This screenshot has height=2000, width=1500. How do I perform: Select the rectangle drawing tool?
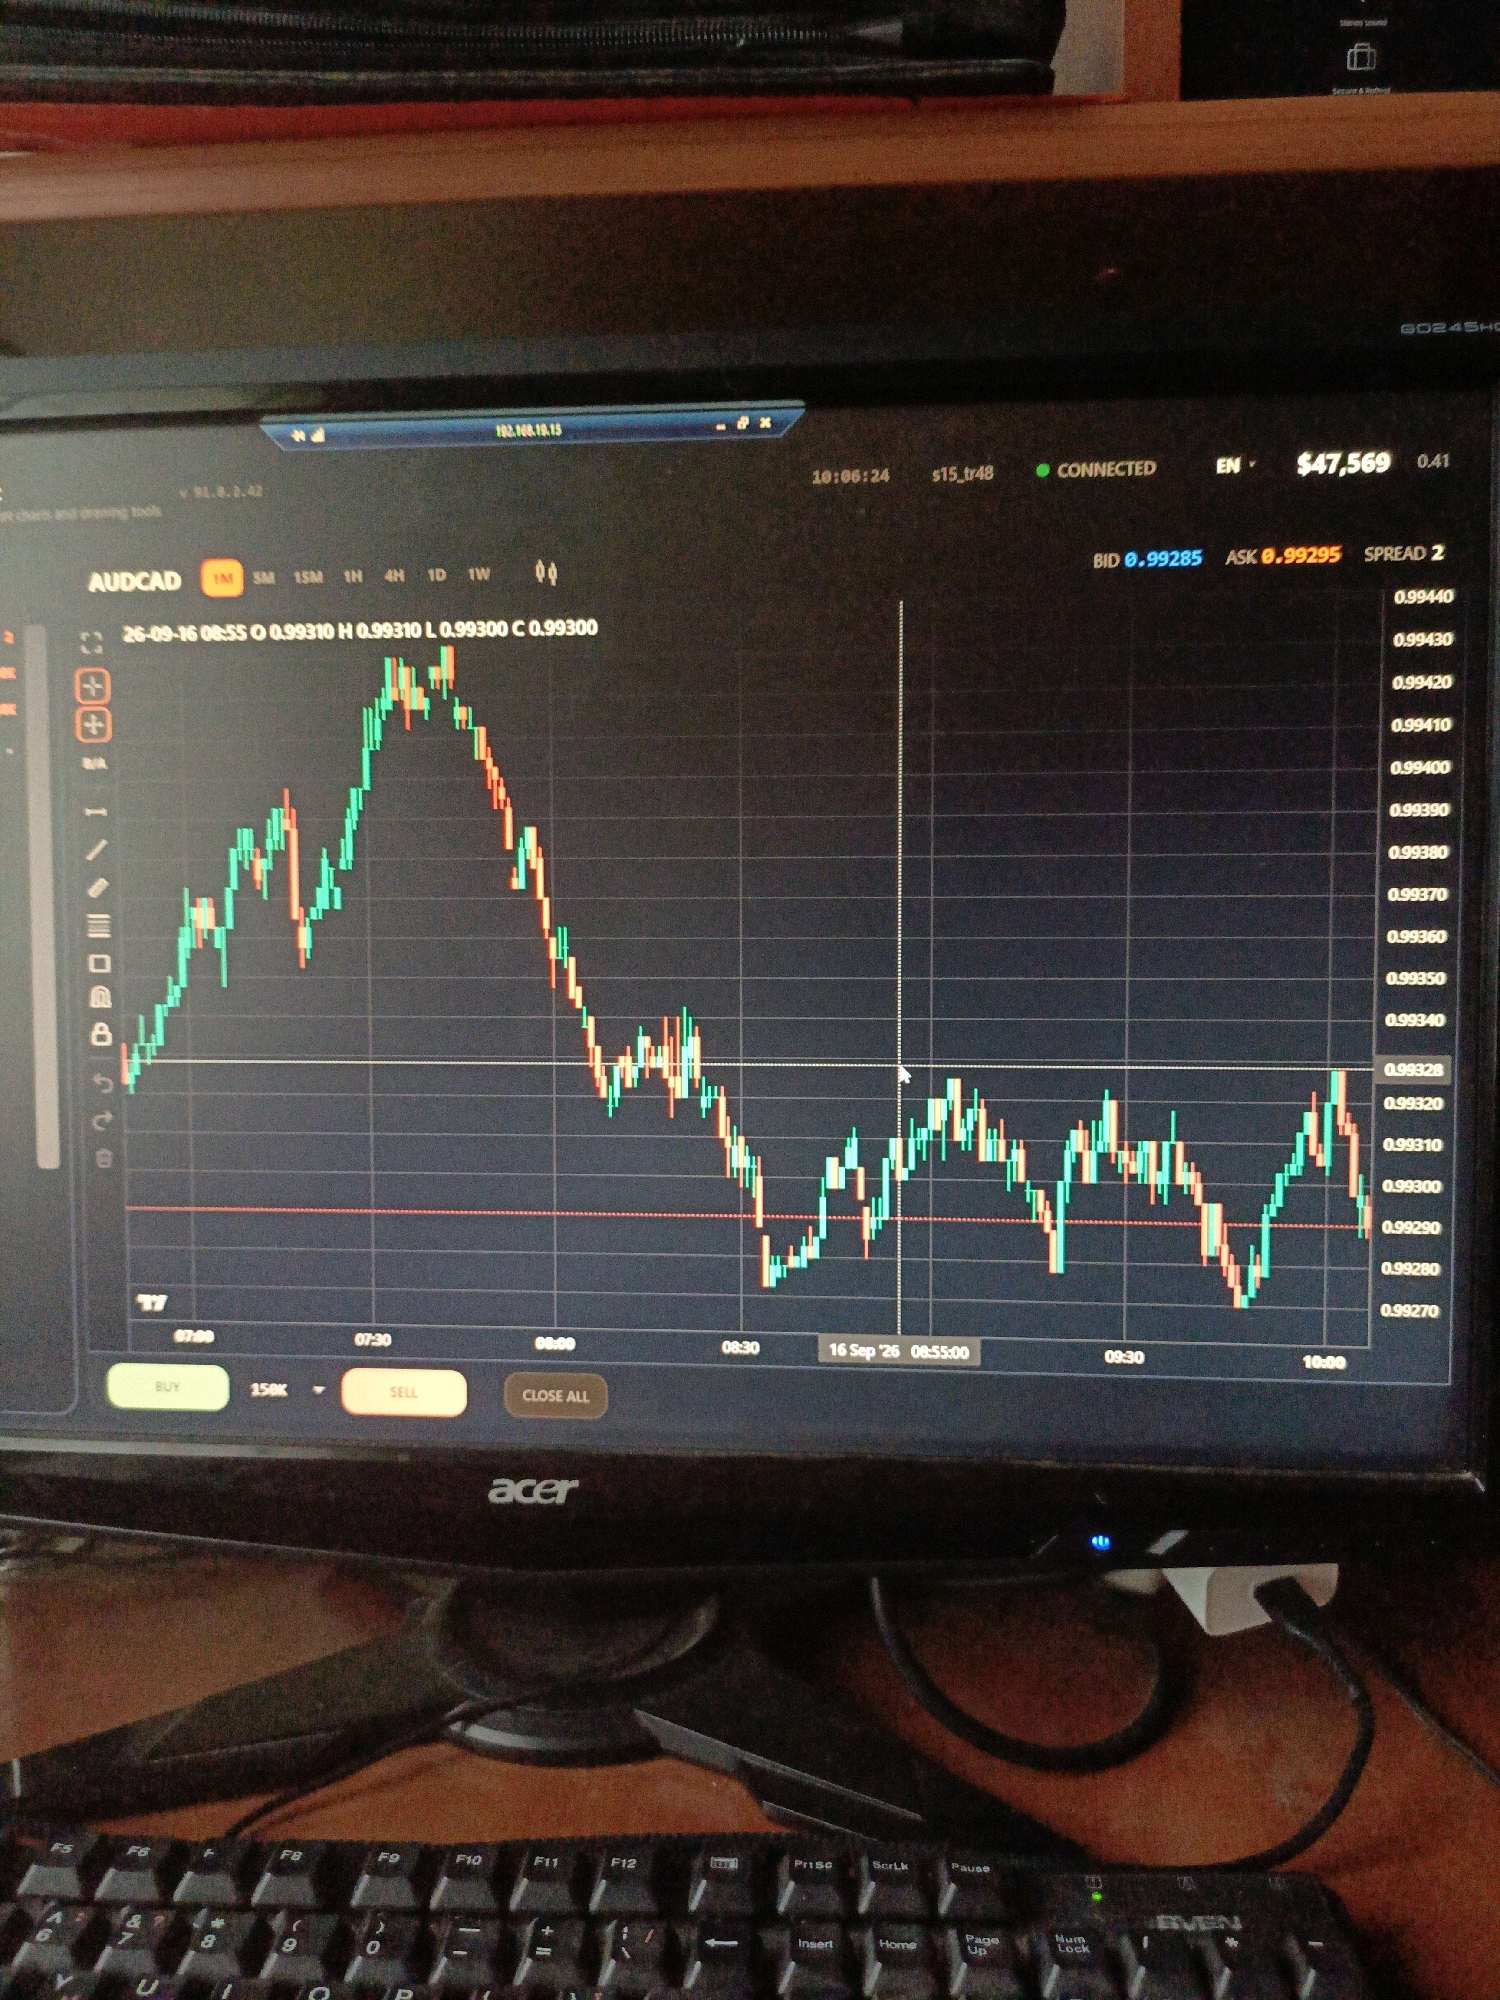tap(99, 963)
